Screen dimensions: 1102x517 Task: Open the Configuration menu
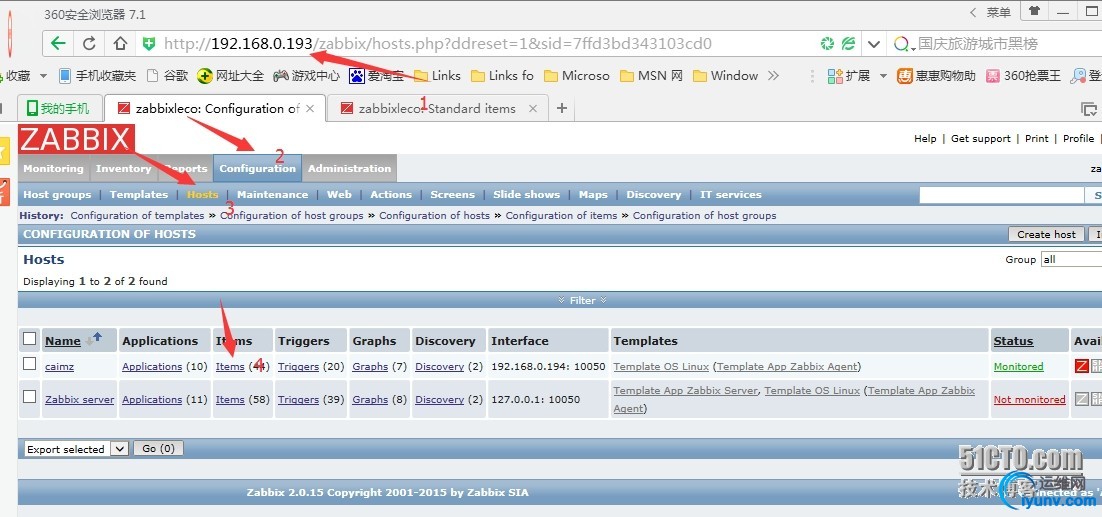point(257,169)
